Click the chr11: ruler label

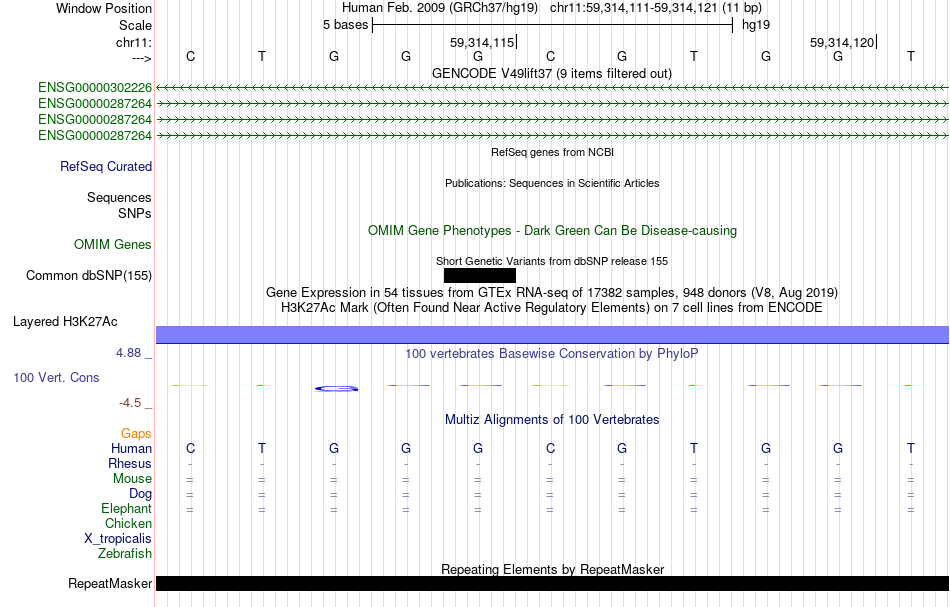point(134,42)
